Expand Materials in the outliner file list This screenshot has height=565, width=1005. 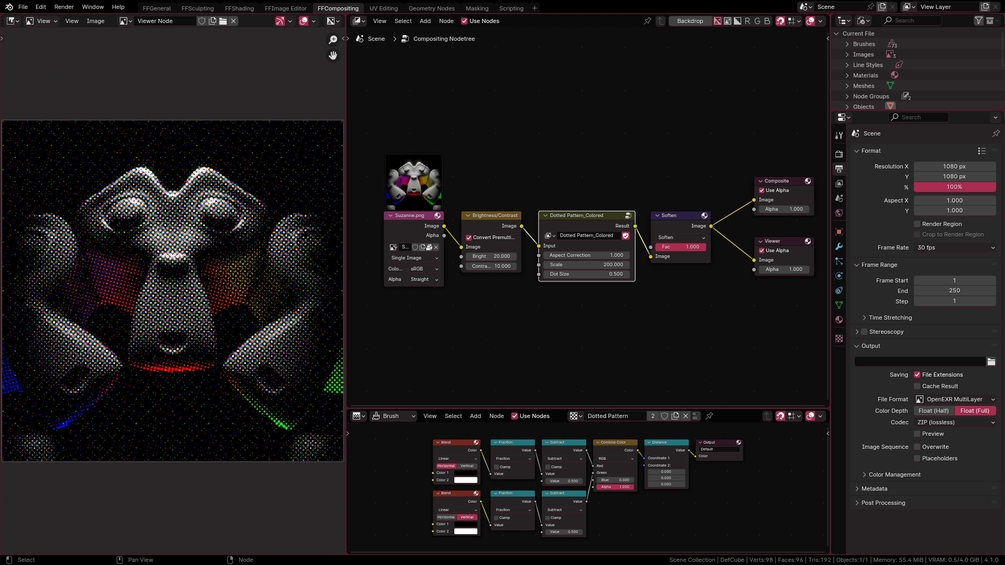pyautogui.click(x=847, y=76)
